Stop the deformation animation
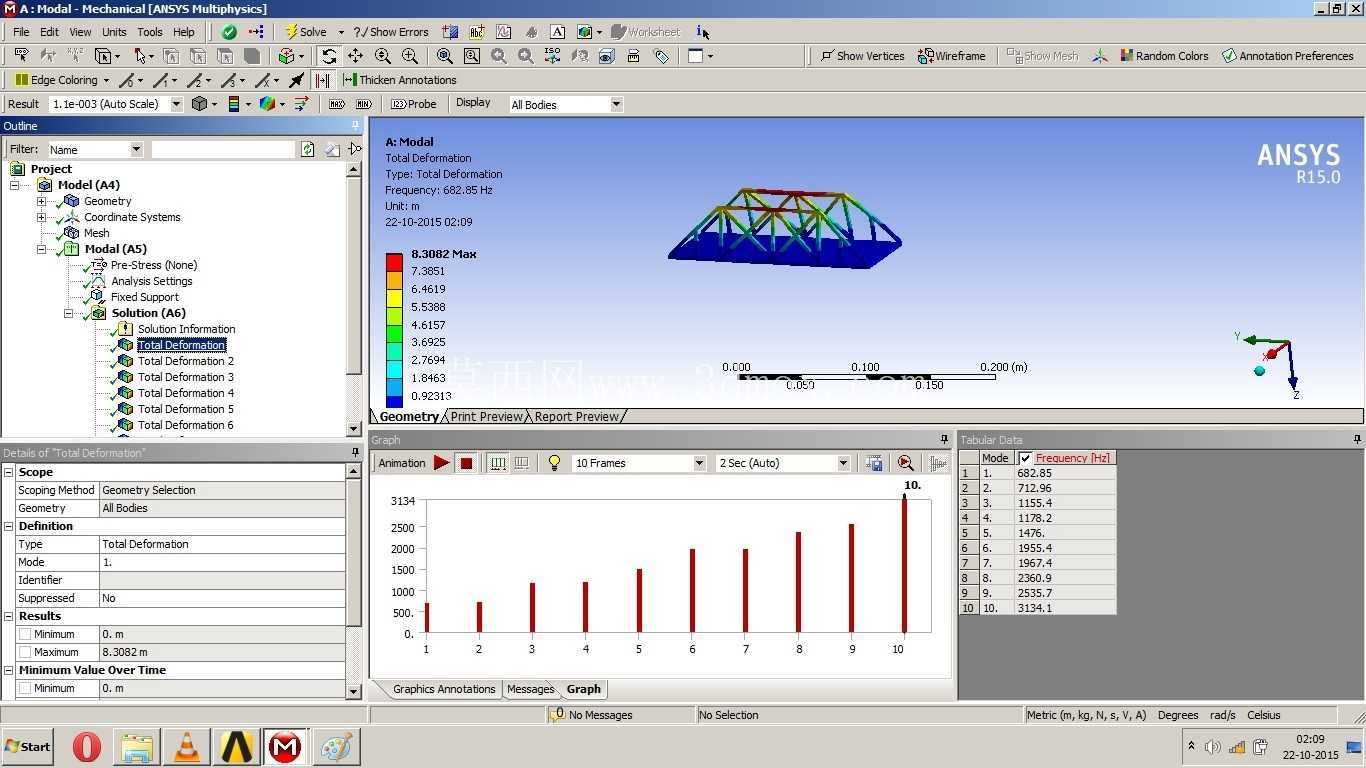The width and height of the screenshot is (1366, 768). (x=466, y=463)
